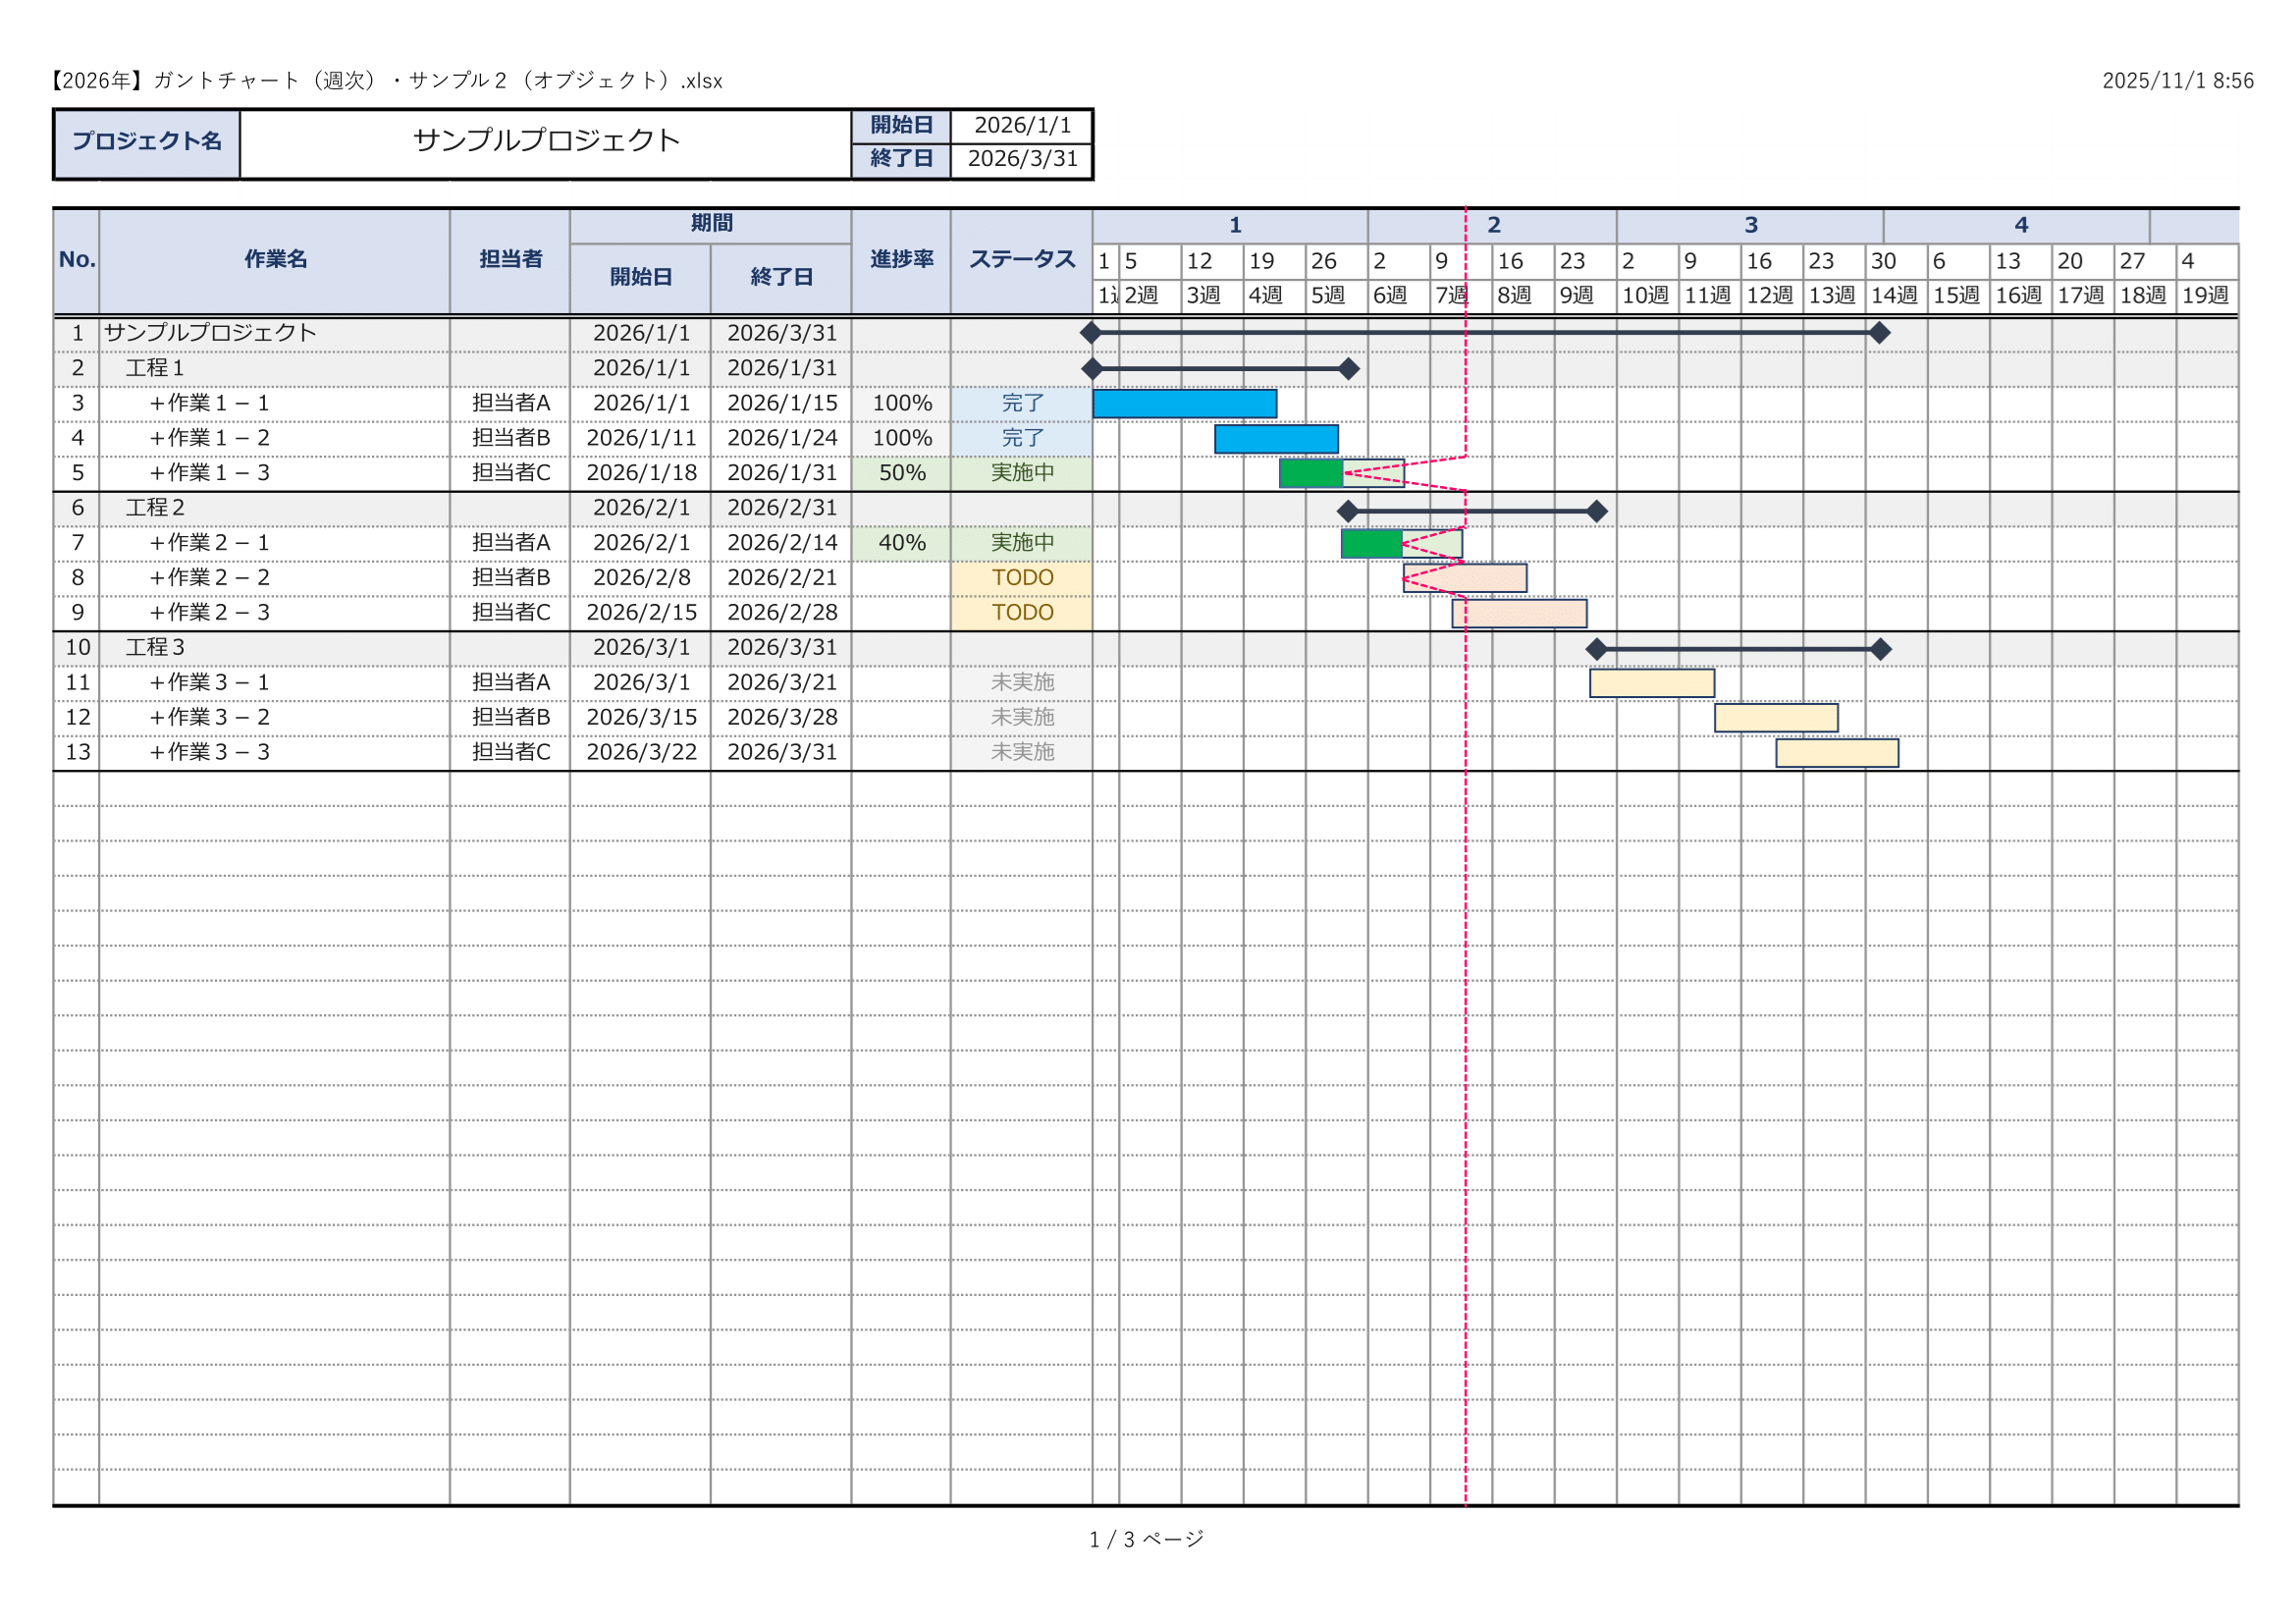Click the left diamond of the 工程3 summary line

click(x=1596, y=649)
